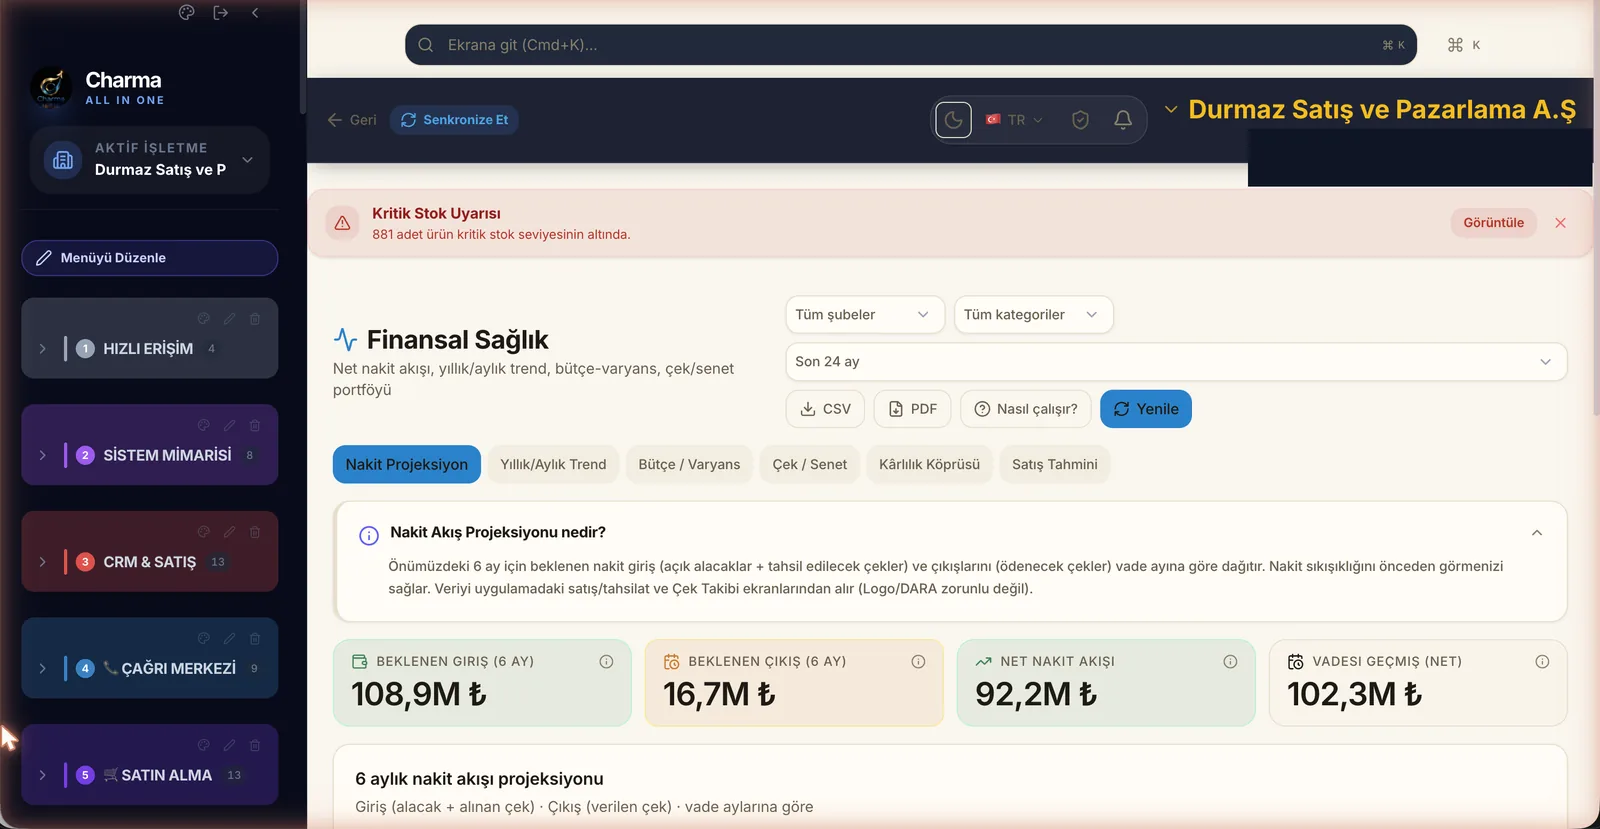Collapse the sidebar with the left chevron
The height and width of the screenshot is (829, 1600).
pos(255,12)
